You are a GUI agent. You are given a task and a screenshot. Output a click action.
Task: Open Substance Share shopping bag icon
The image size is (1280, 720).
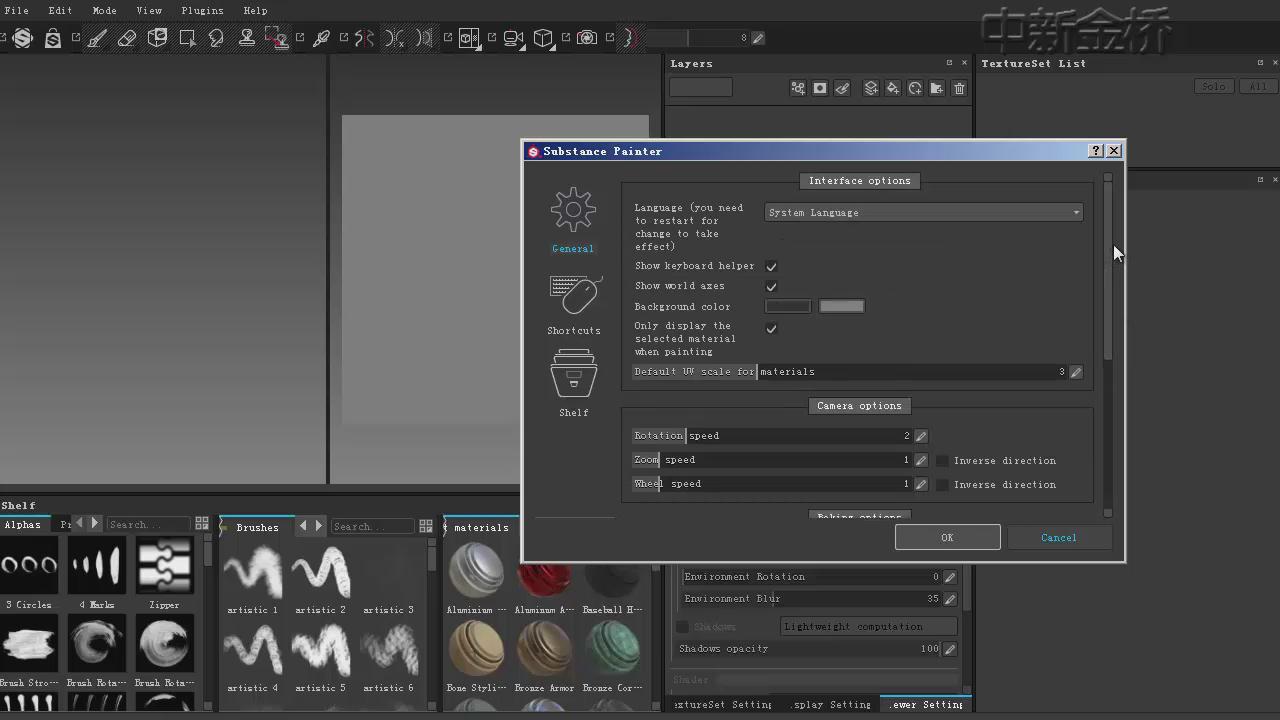(x=53, y=38)
